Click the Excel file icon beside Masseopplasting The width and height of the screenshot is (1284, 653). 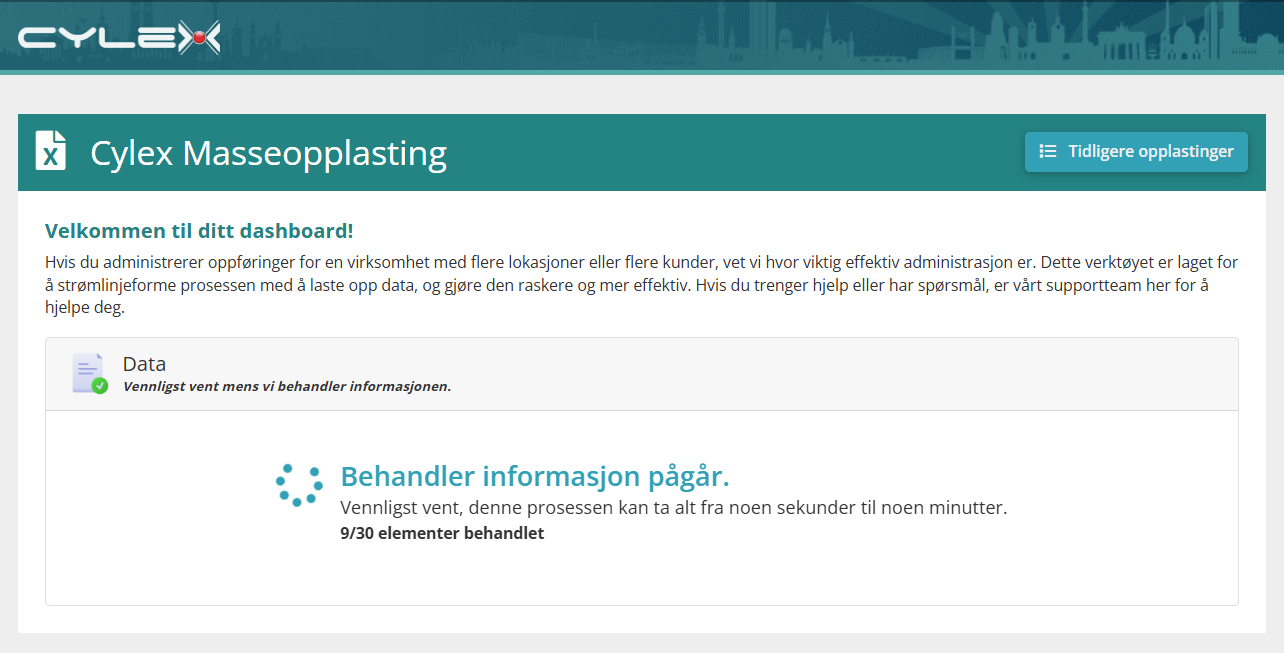51,151
